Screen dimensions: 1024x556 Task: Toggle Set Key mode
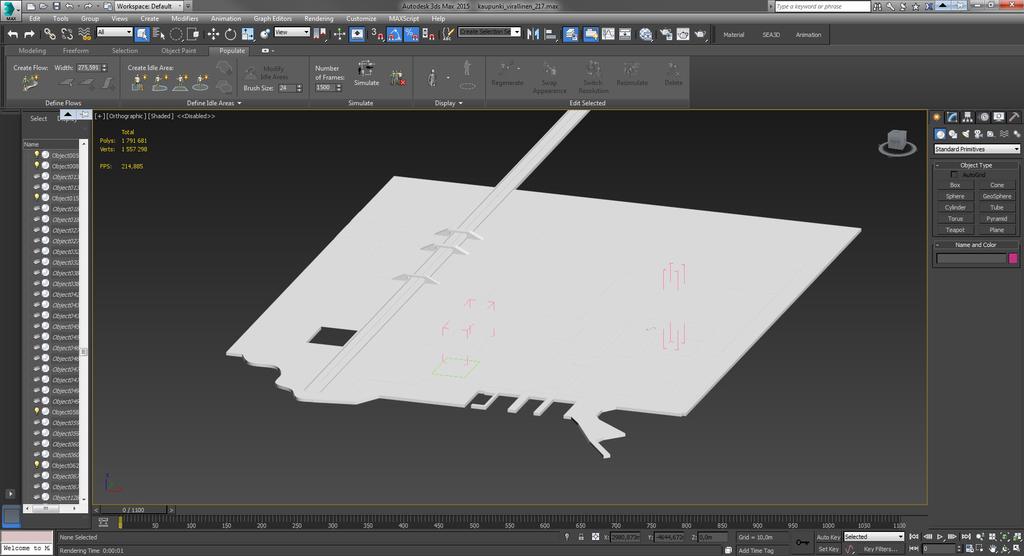click(x=828, y=549)
